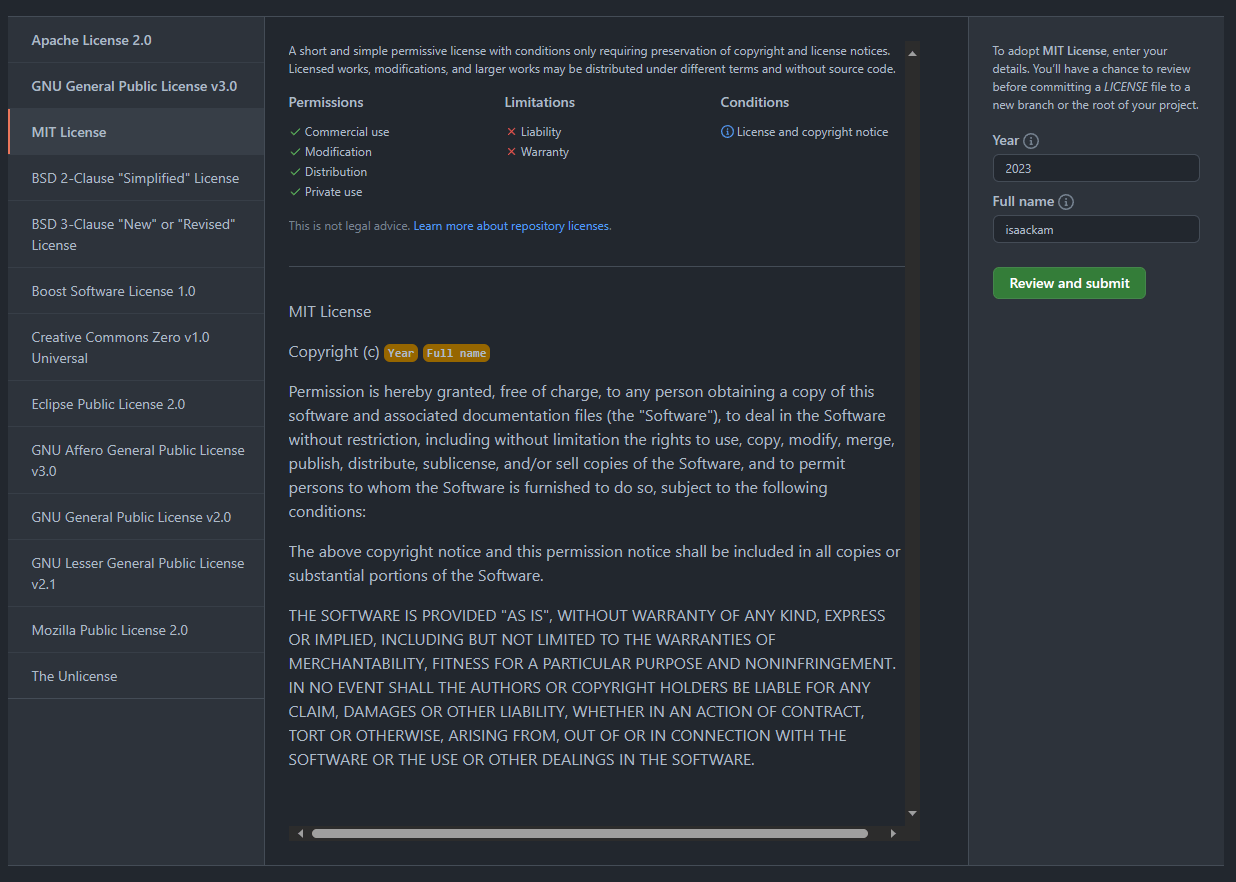
Task: Open Learn more about repository licenses link
Action: point(511,226)
